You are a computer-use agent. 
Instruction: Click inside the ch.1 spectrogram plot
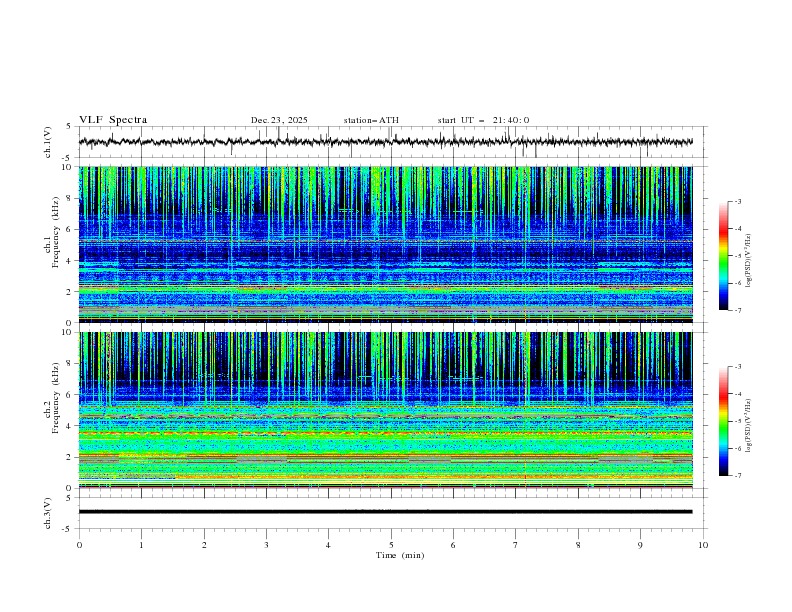click(x=390, y=245)
